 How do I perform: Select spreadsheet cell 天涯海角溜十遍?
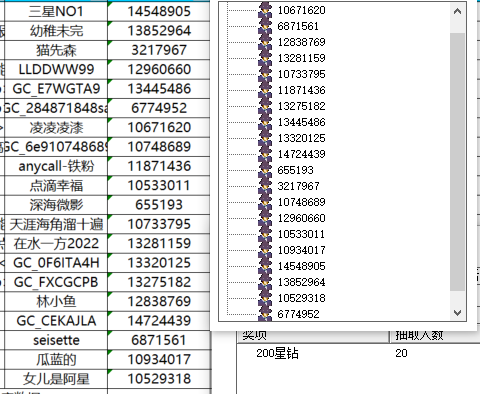56,224
